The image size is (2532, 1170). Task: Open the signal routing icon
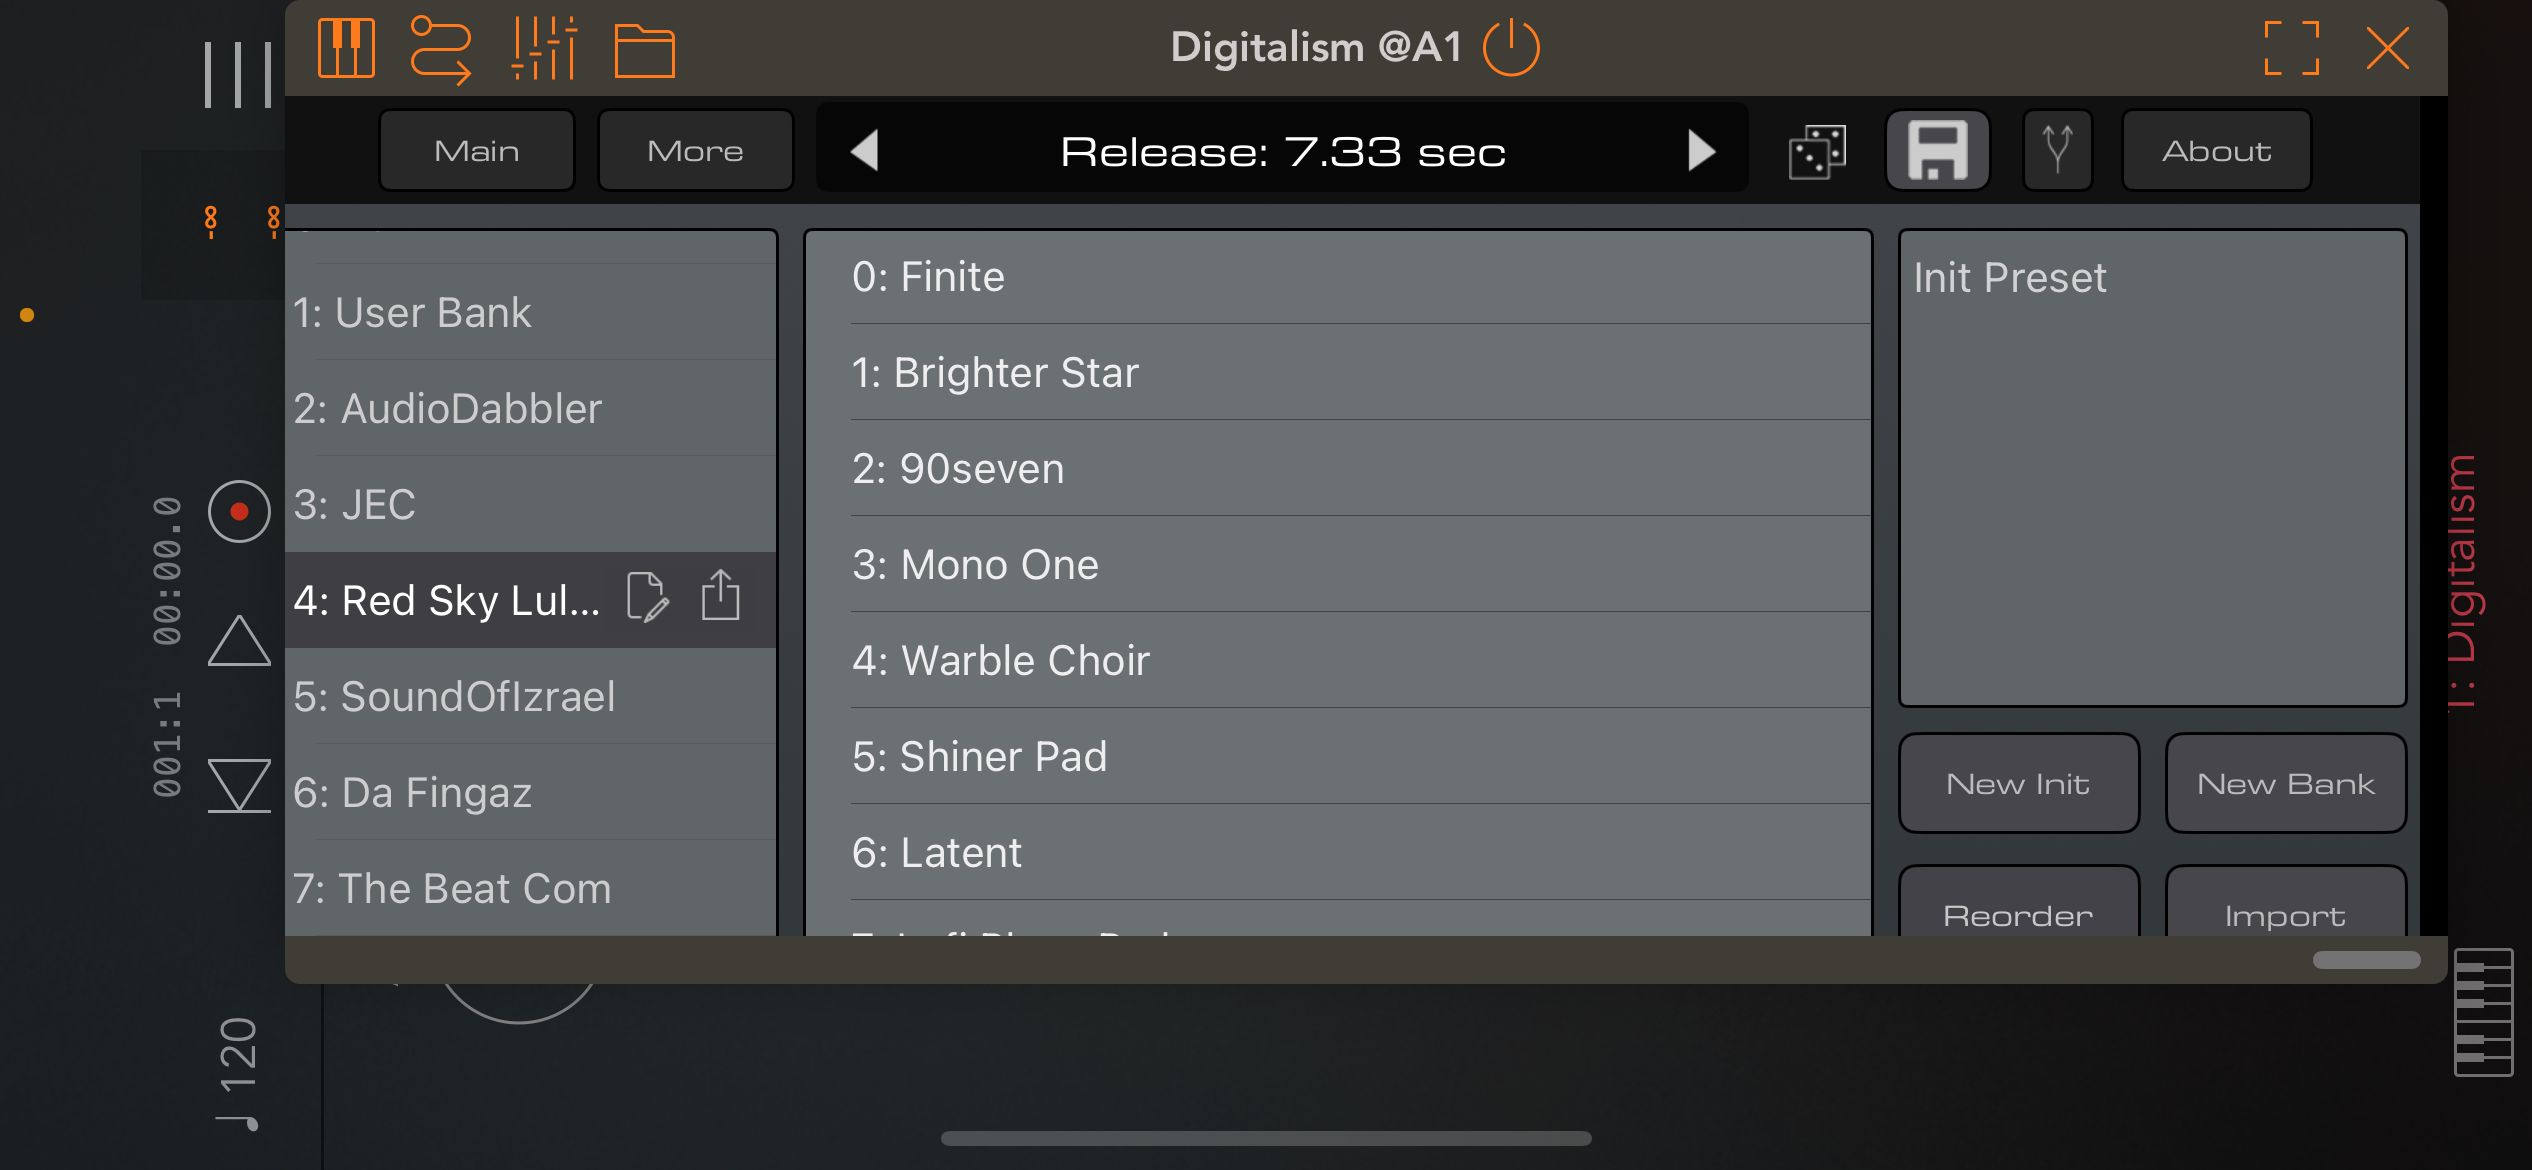pos(441,49)
